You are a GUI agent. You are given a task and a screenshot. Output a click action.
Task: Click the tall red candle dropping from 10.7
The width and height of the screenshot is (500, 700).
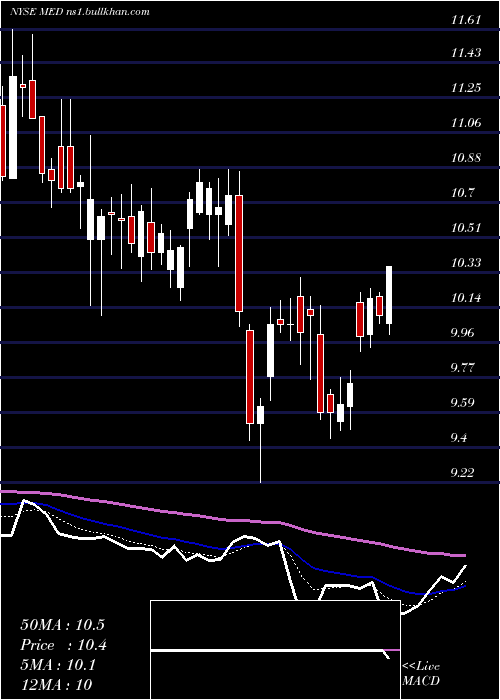click(x=239, y=252)
